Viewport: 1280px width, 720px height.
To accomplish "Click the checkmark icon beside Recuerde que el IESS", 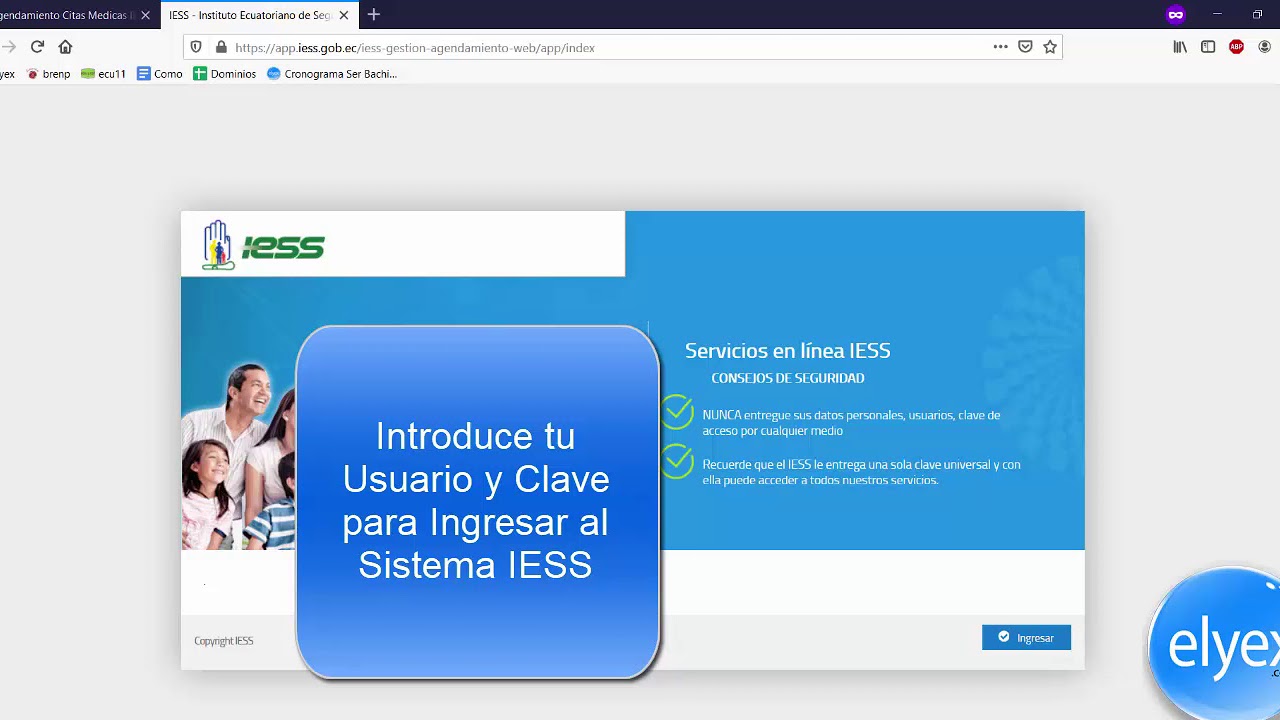I will (x=677, y=462).
